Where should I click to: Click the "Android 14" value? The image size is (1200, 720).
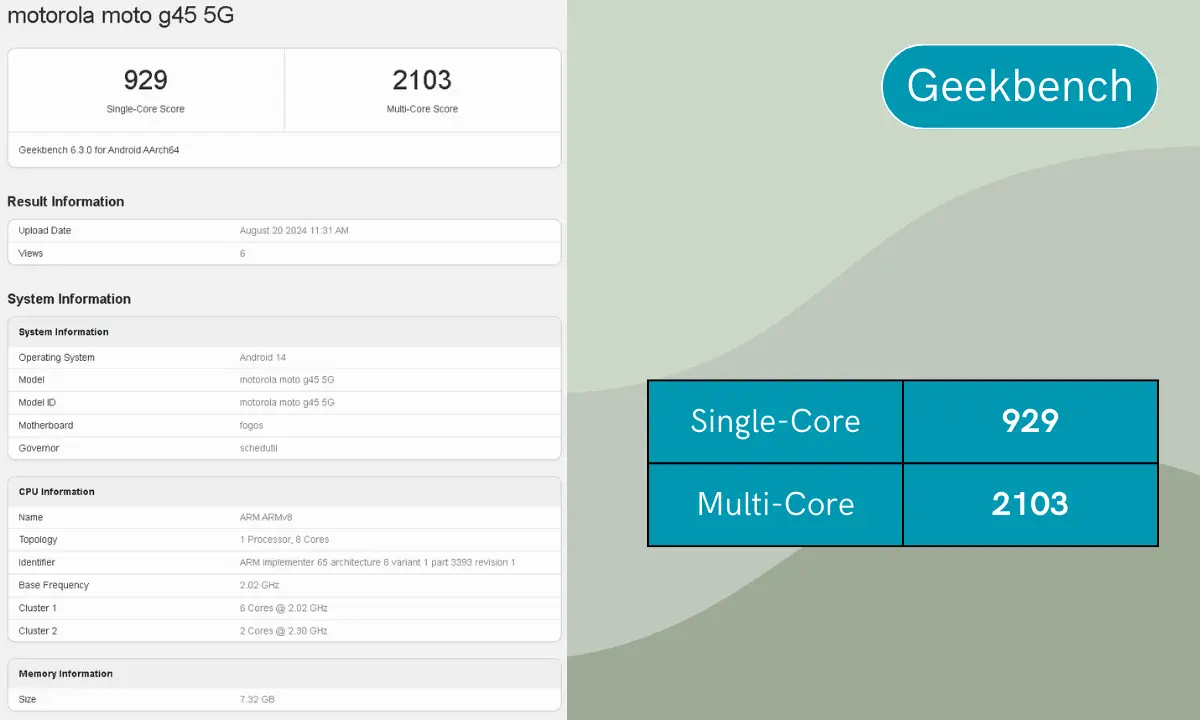coord(263,358)
